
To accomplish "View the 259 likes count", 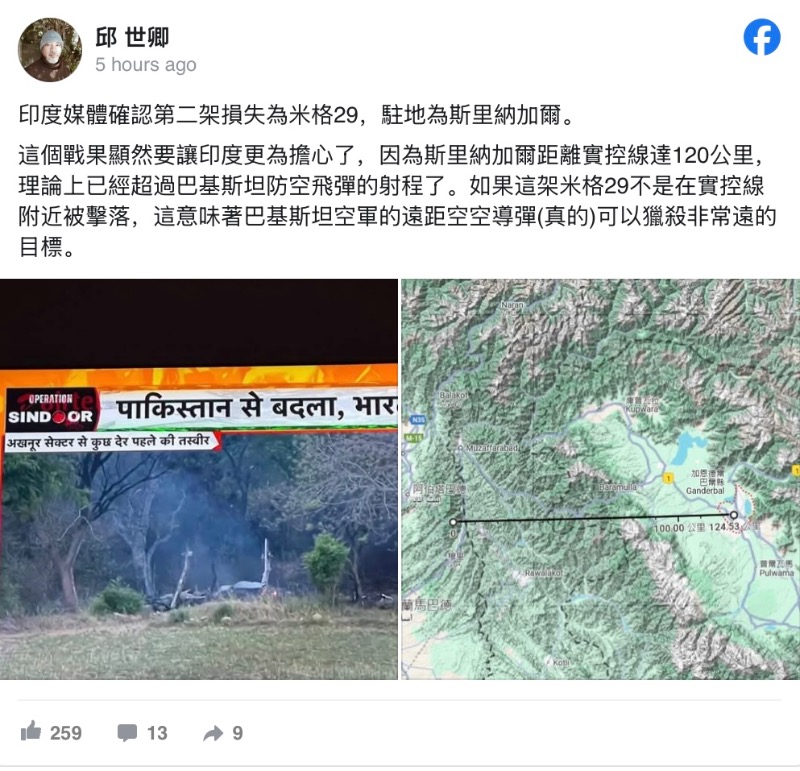I will [66, 733].
